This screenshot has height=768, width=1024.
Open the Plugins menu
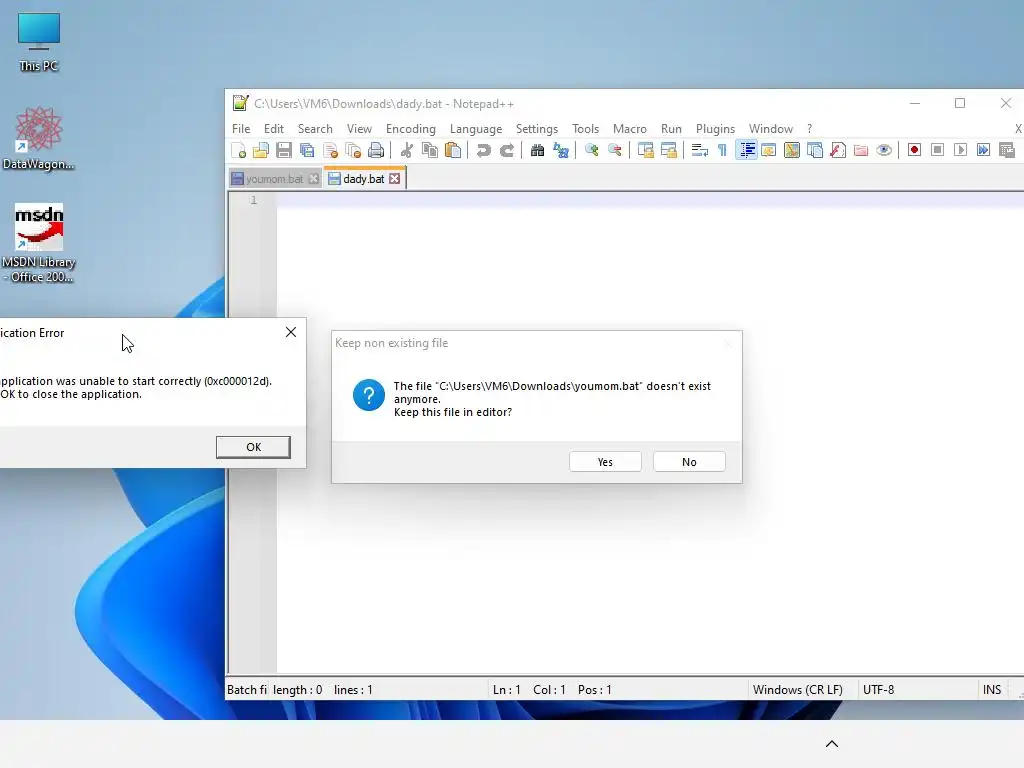click(715, 129)
